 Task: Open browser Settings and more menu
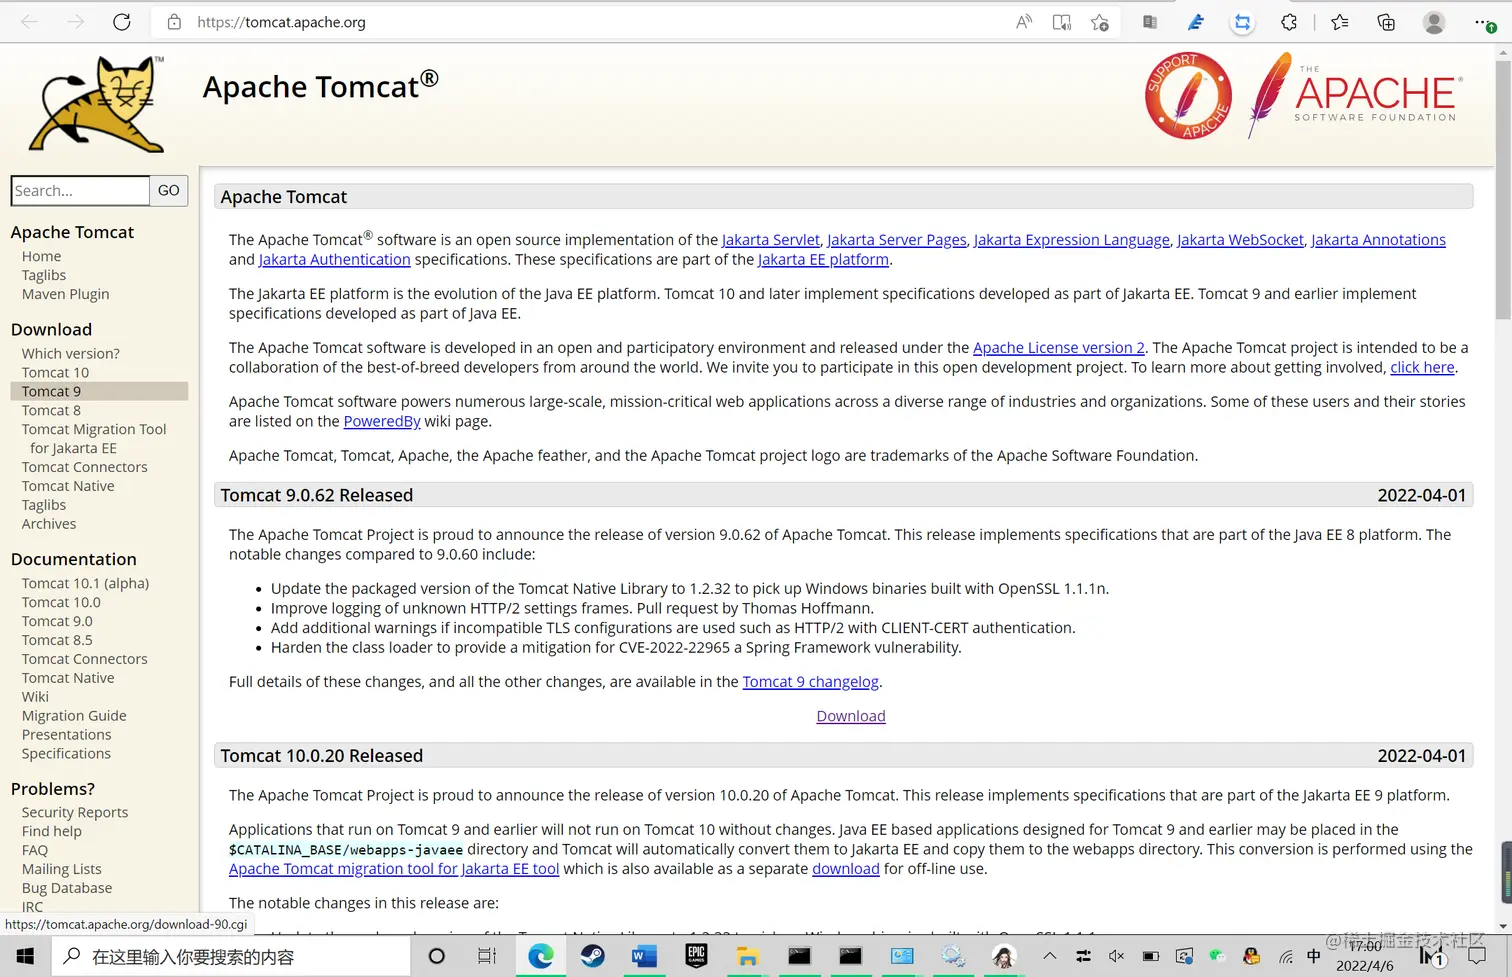[x=1484, y=22]
